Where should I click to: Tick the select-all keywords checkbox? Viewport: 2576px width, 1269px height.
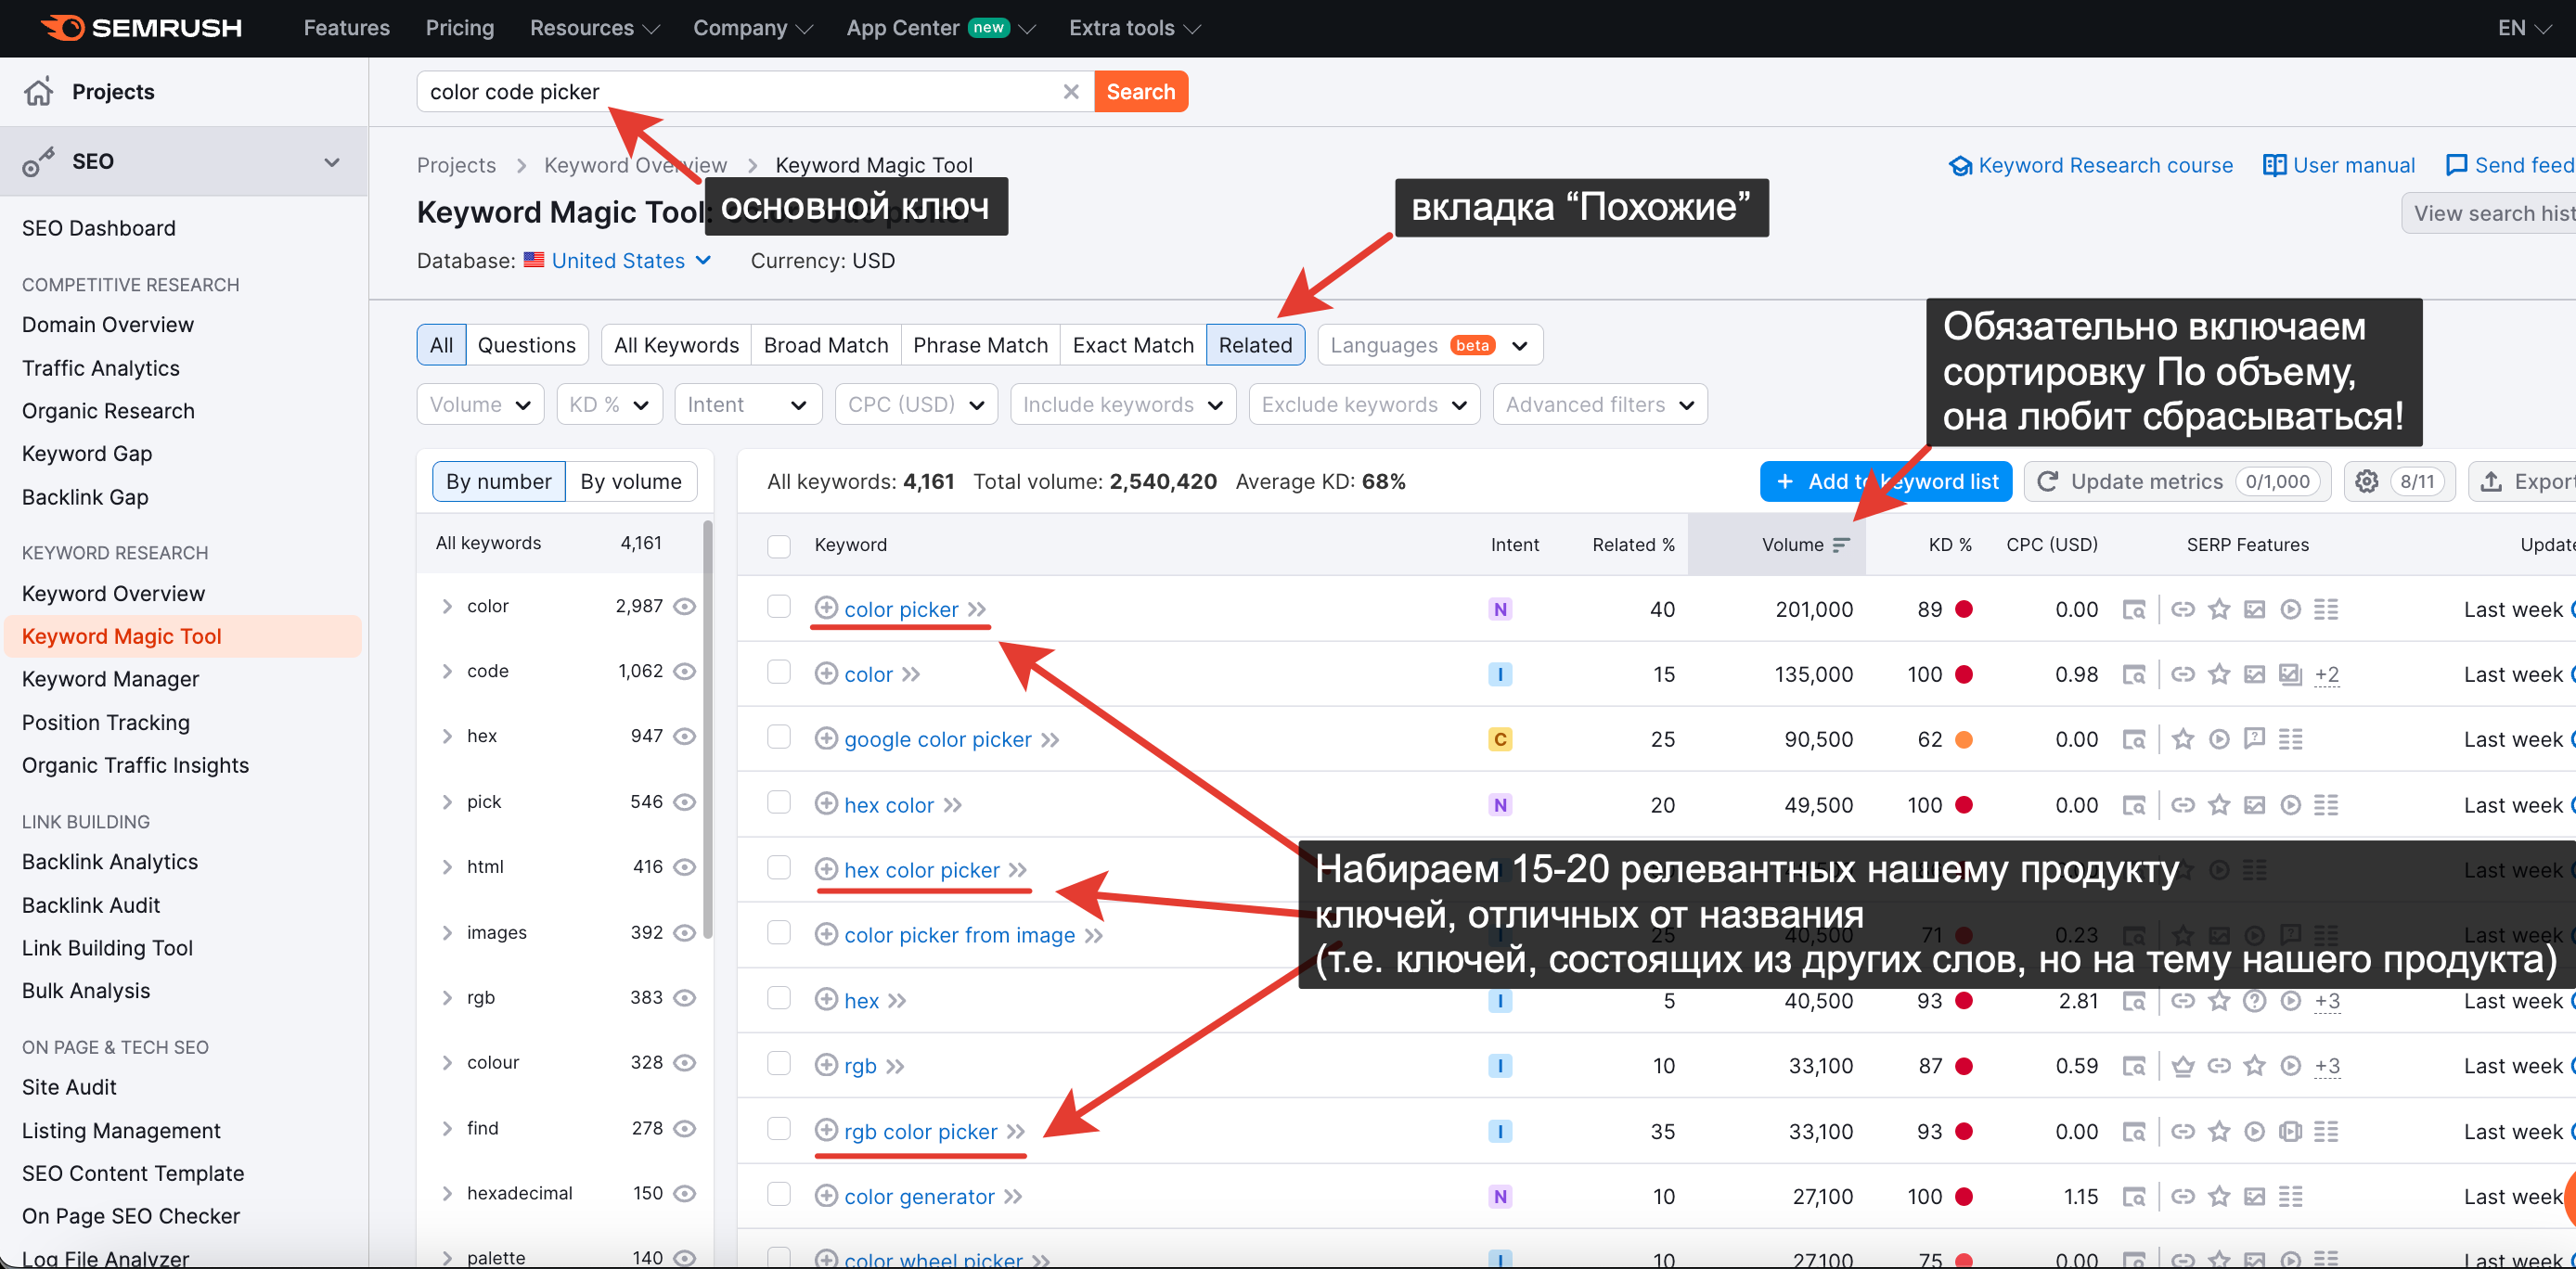click(x=779, y=545)
